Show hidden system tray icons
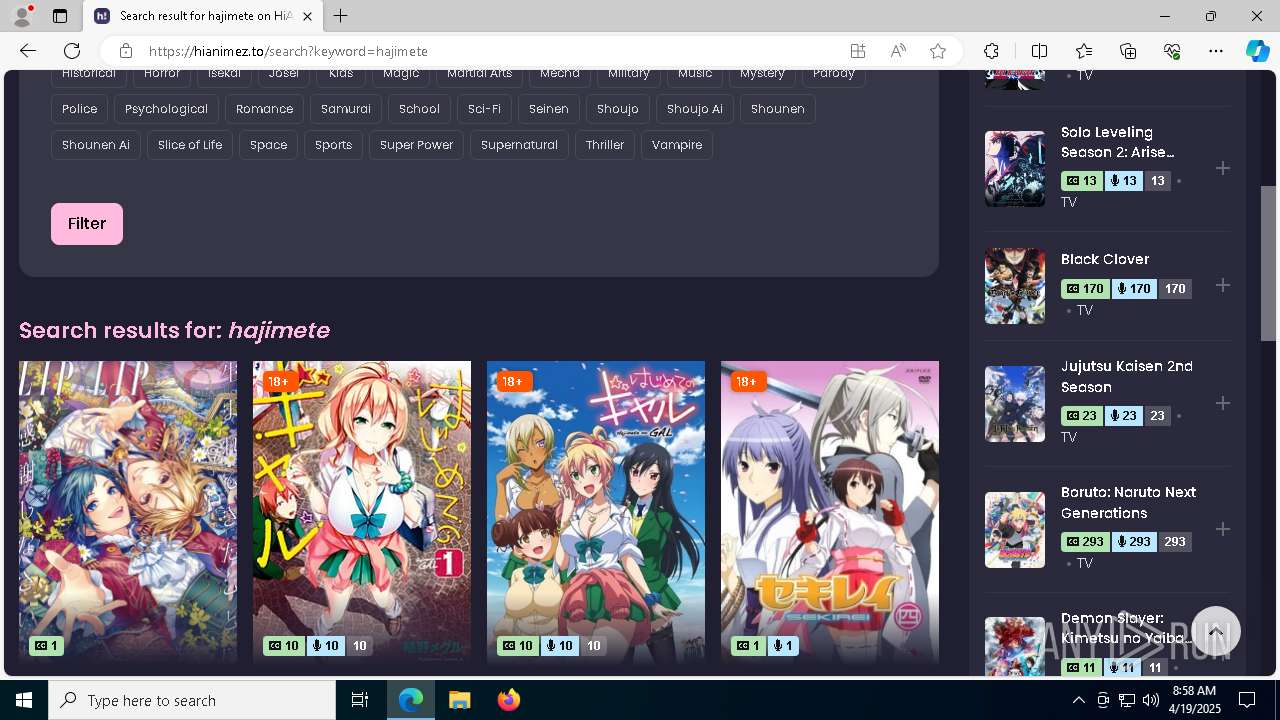This screenshot has height=720, width=1280. pos(1078,700)
